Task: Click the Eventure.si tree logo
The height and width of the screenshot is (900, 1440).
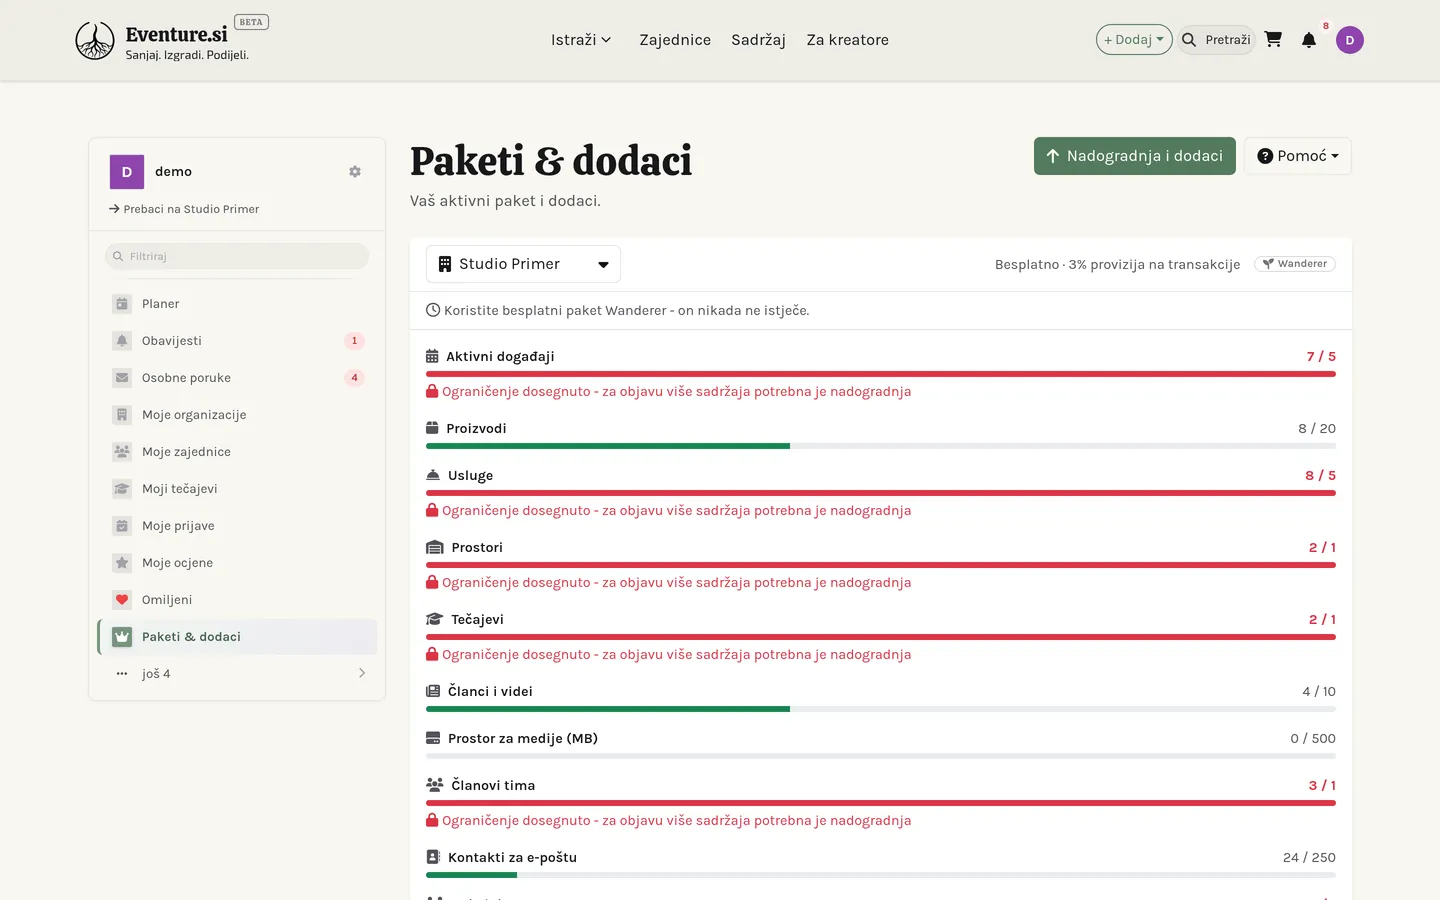Action: point(95,41)
